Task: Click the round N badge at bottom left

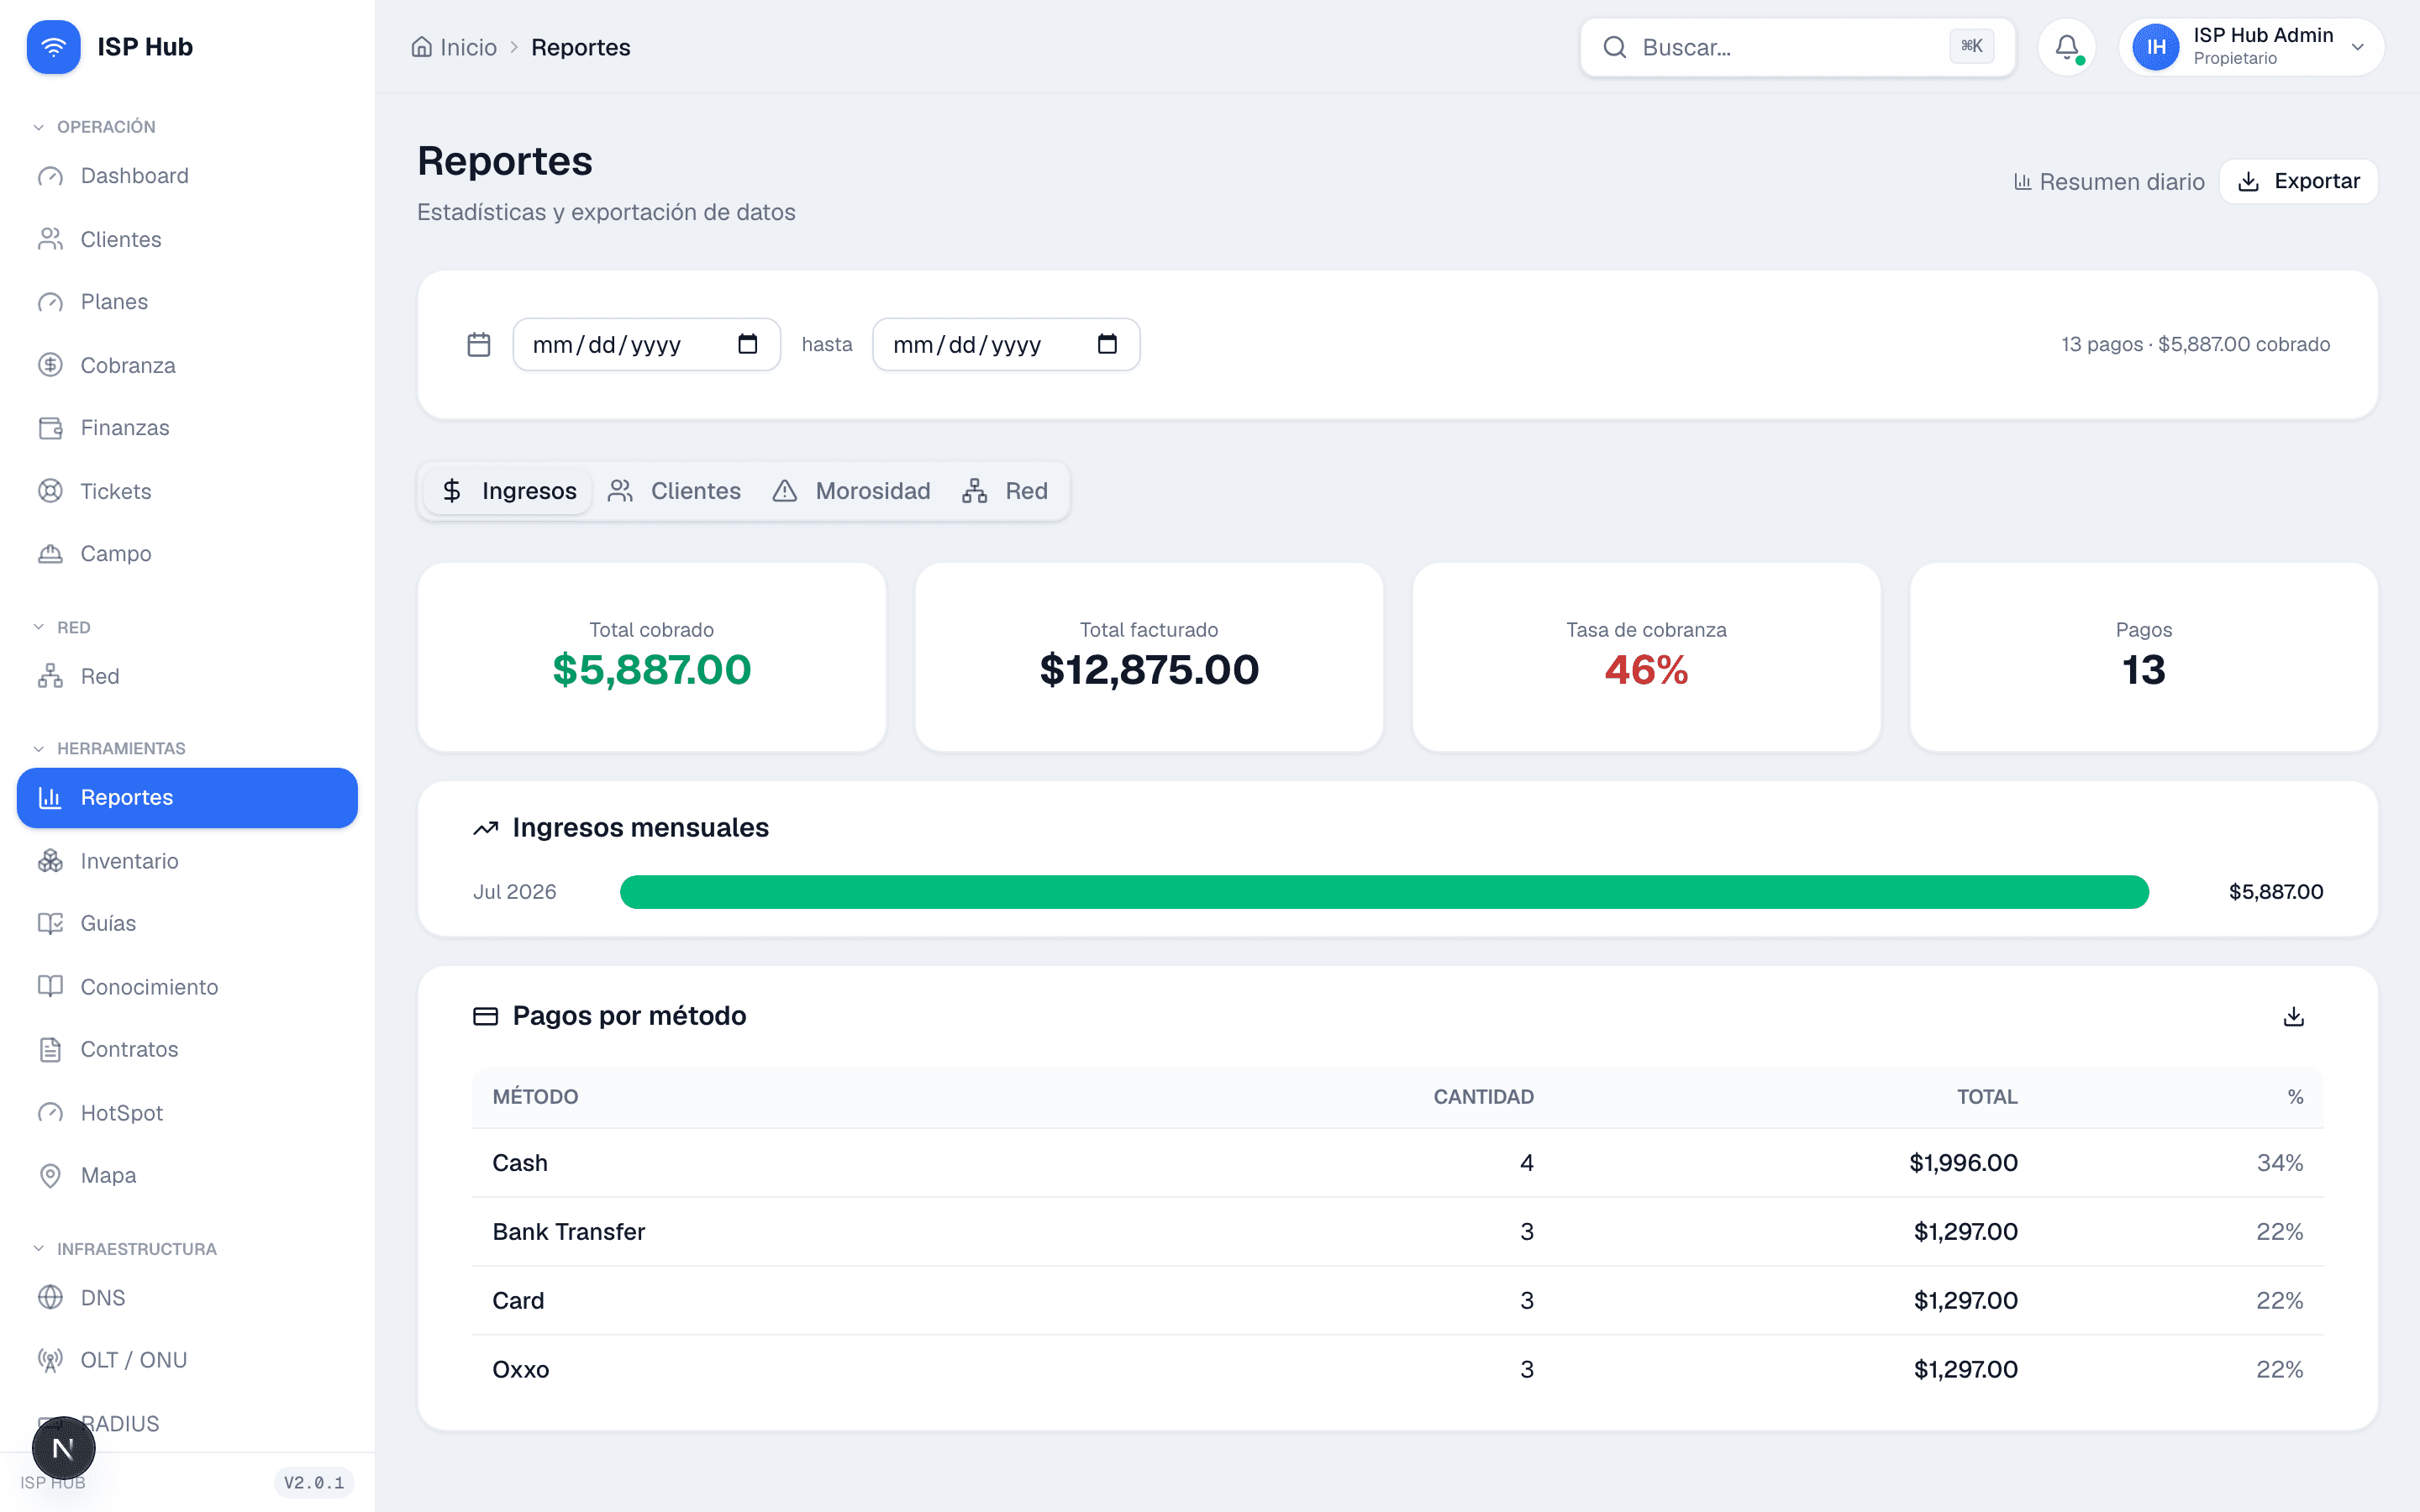Action: 63,1448
